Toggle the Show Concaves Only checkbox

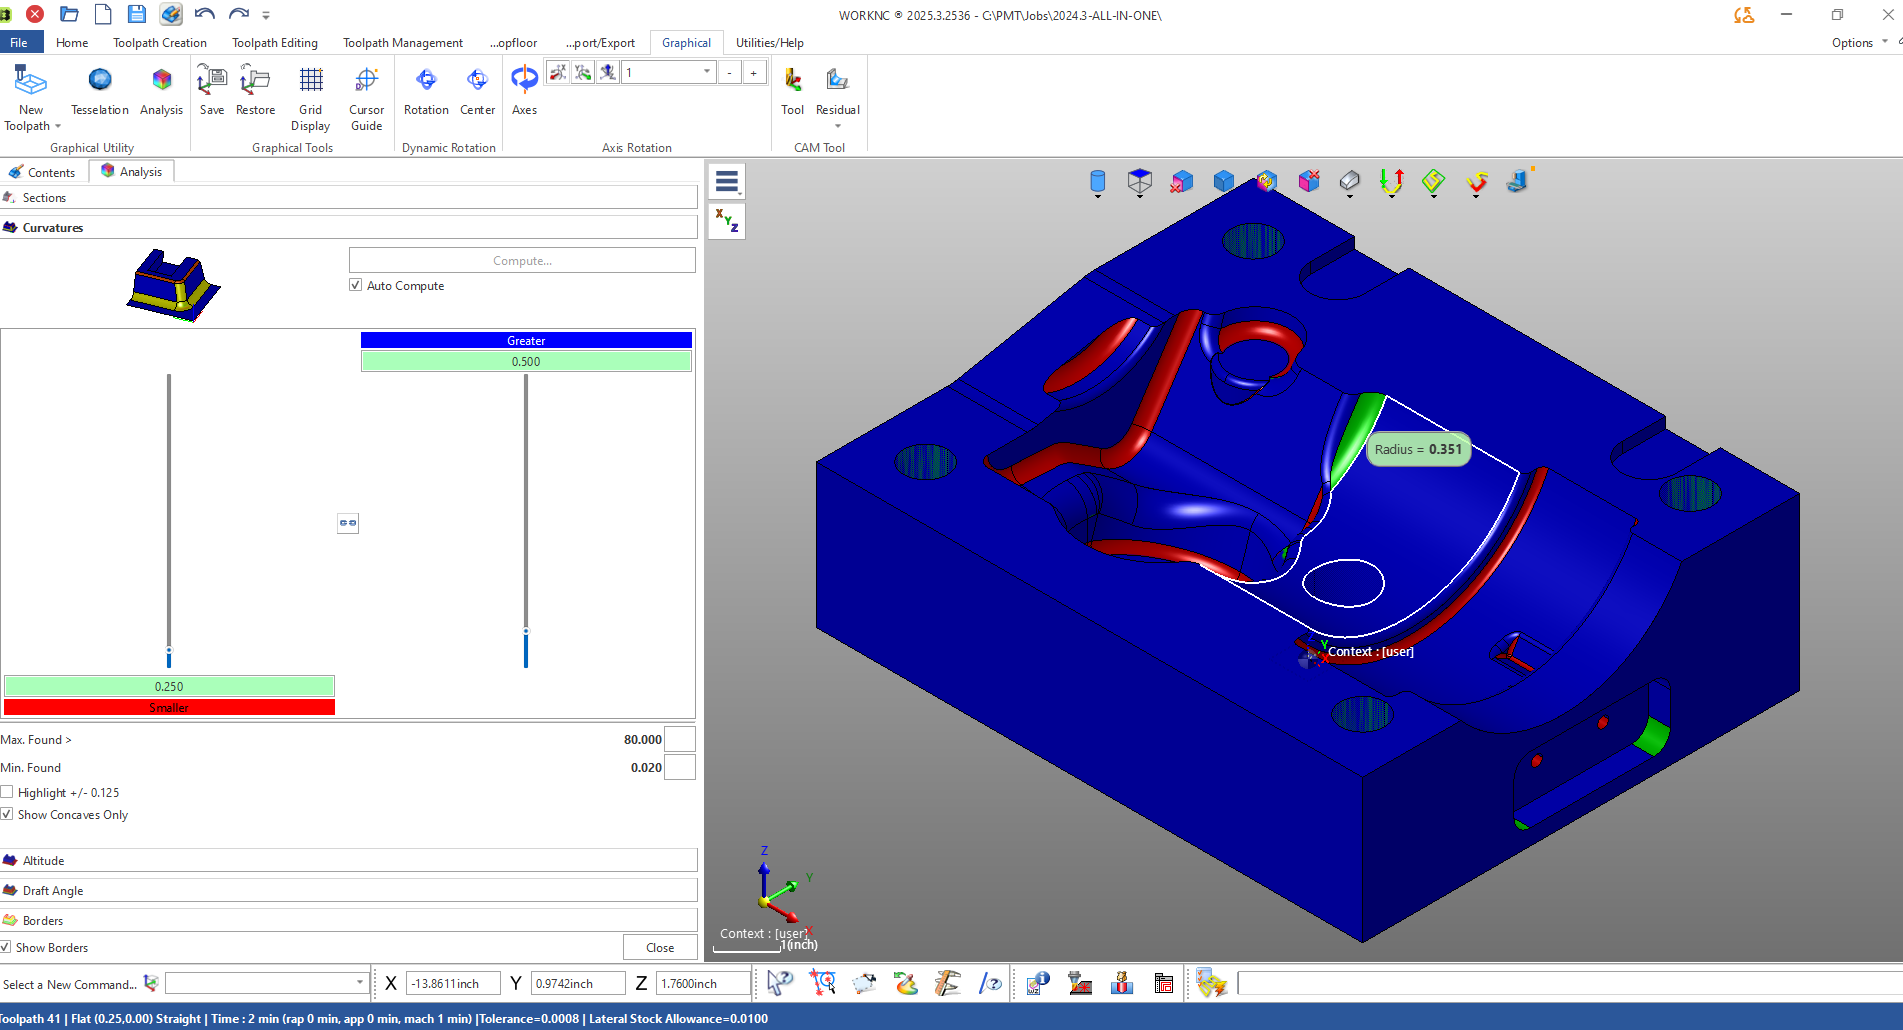pos(7,814)
